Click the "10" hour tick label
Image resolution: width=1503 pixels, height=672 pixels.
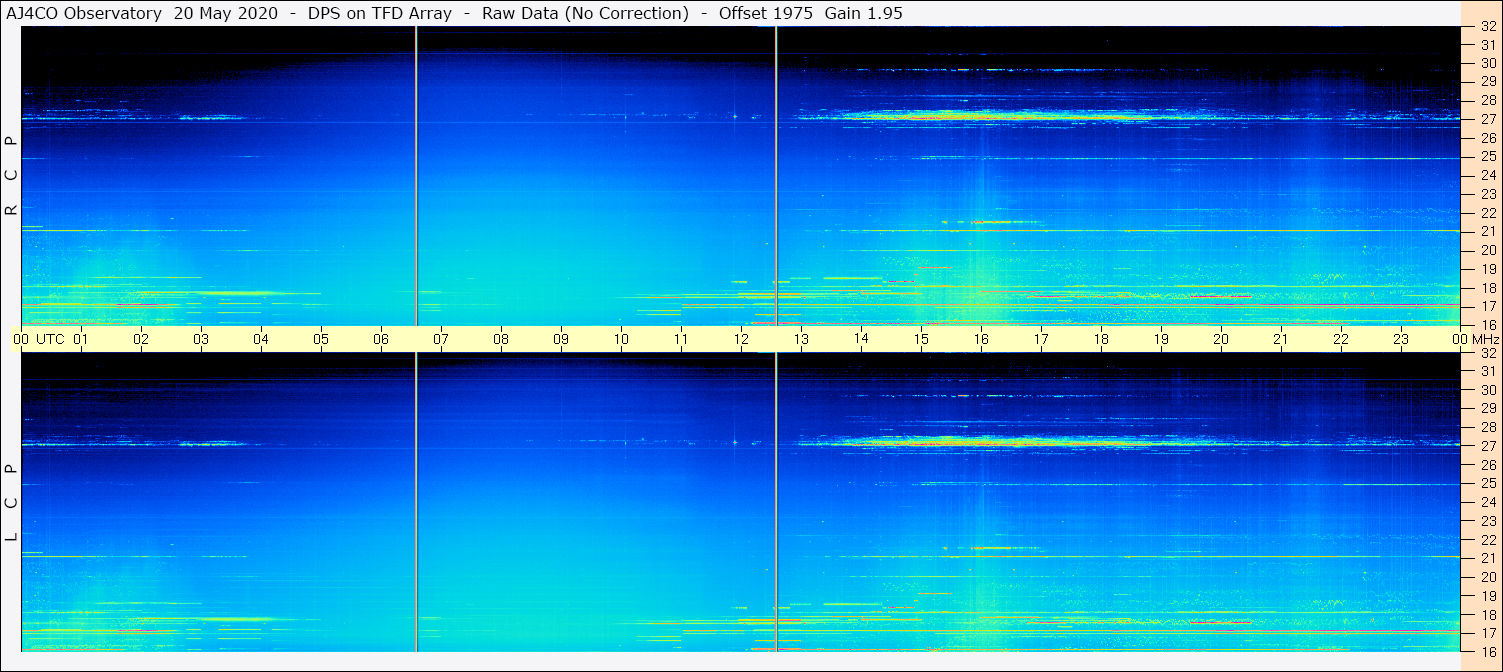621,339
